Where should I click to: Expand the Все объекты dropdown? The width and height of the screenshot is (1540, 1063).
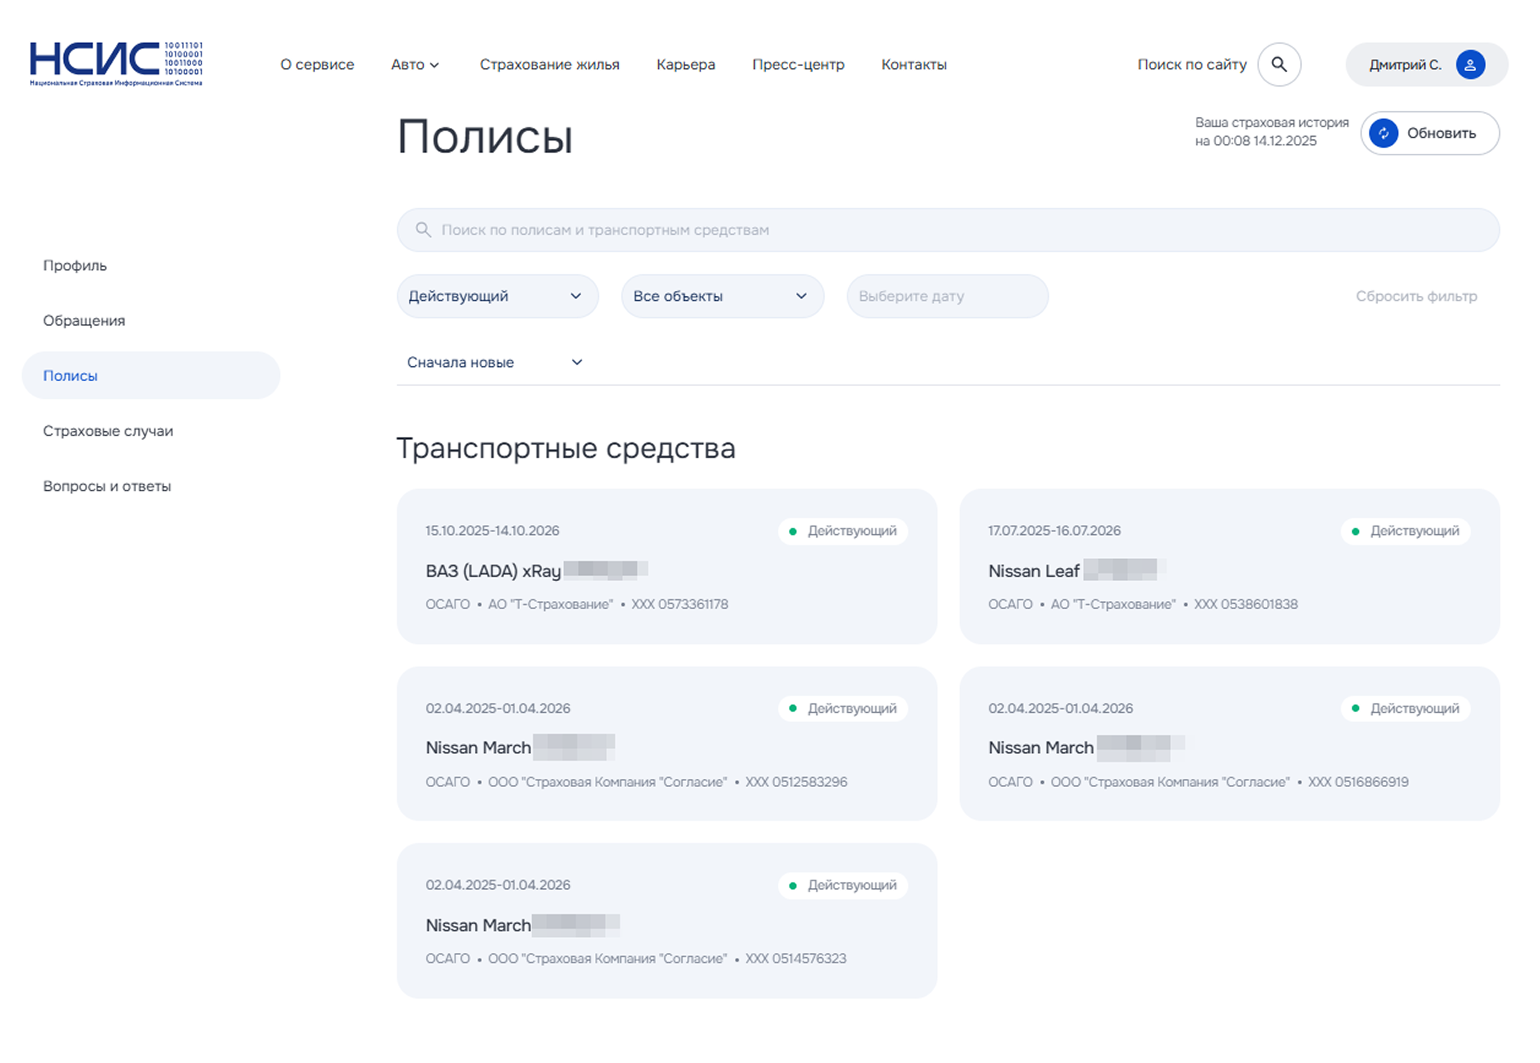click(722, 296)
